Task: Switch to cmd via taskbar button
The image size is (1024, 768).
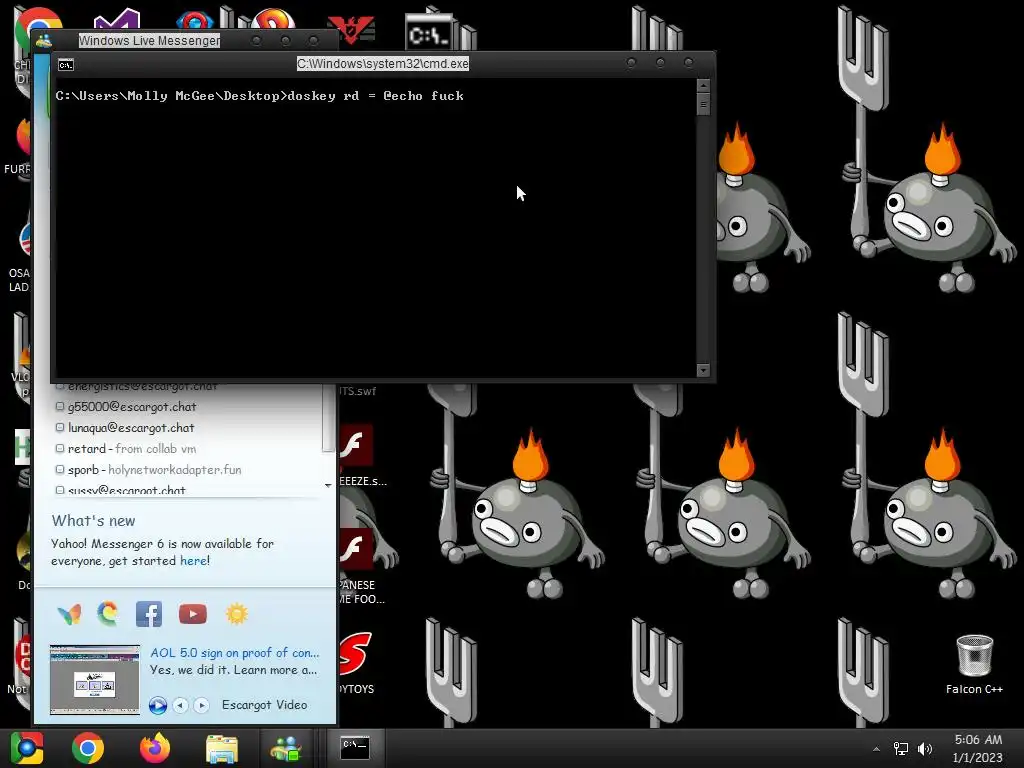Action: coord(355,748)
